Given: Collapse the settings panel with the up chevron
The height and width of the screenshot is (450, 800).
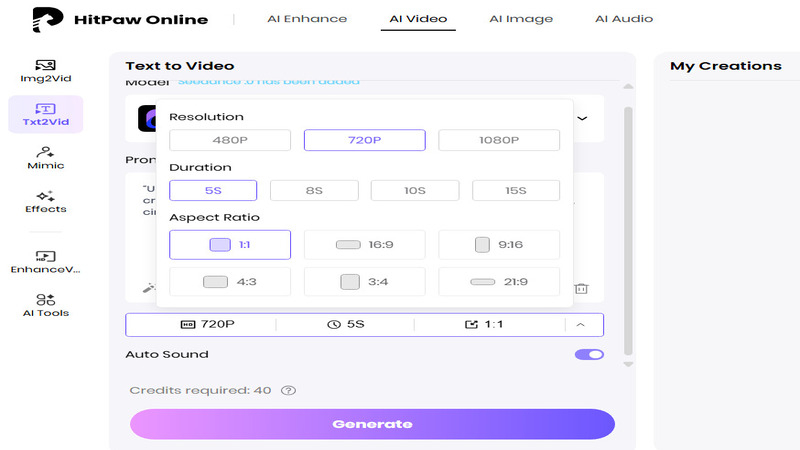Looking at the screenshot, I should [x=581, y=324].
